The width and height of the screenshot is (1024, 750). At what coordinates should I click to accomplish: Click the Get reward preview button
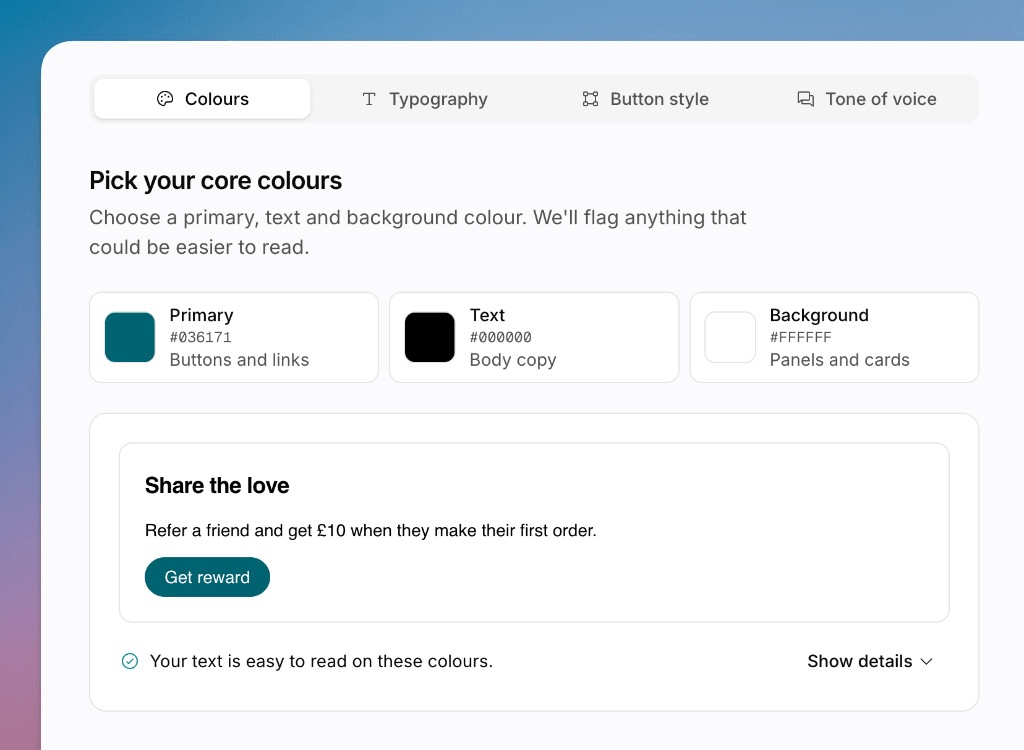[x=207, y=577]
